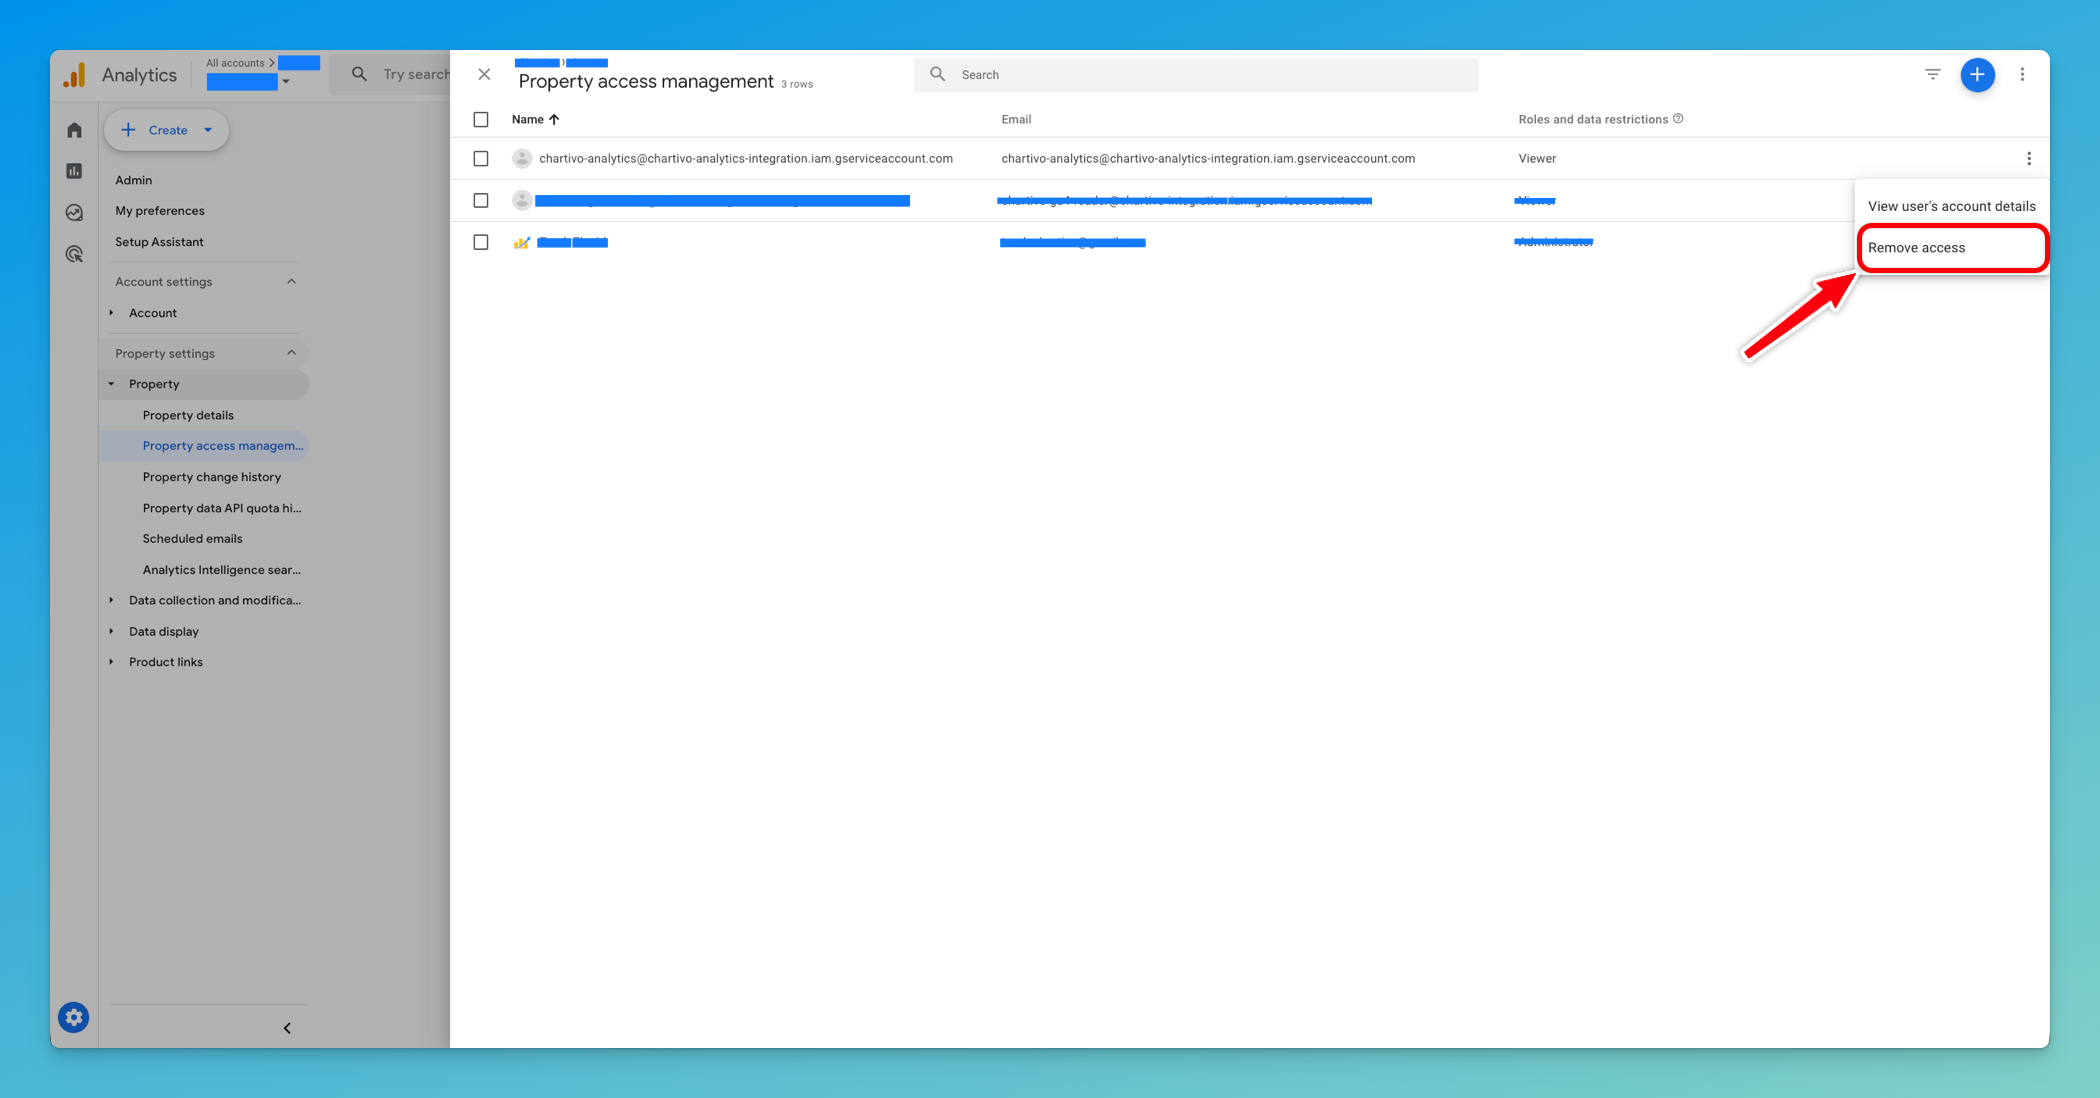Viewport: 2100px width, 1098px height.
Task: Open Setup Assistant from the sidebar
Action: point(160,241)
